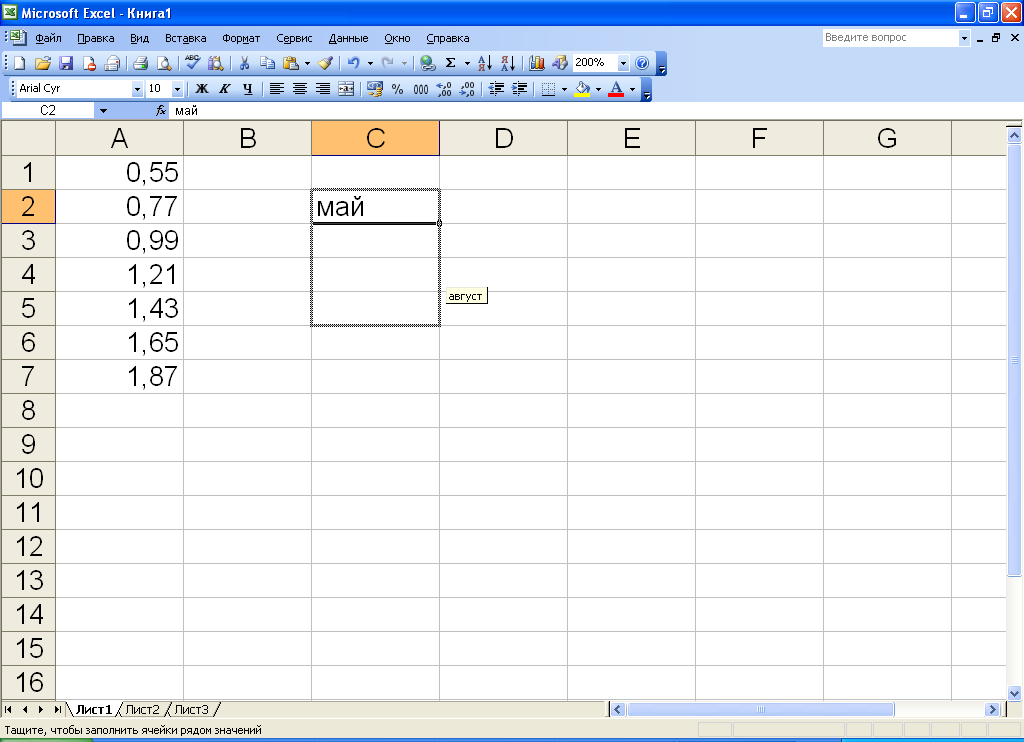Click the fx insert function button

[161, 110]
